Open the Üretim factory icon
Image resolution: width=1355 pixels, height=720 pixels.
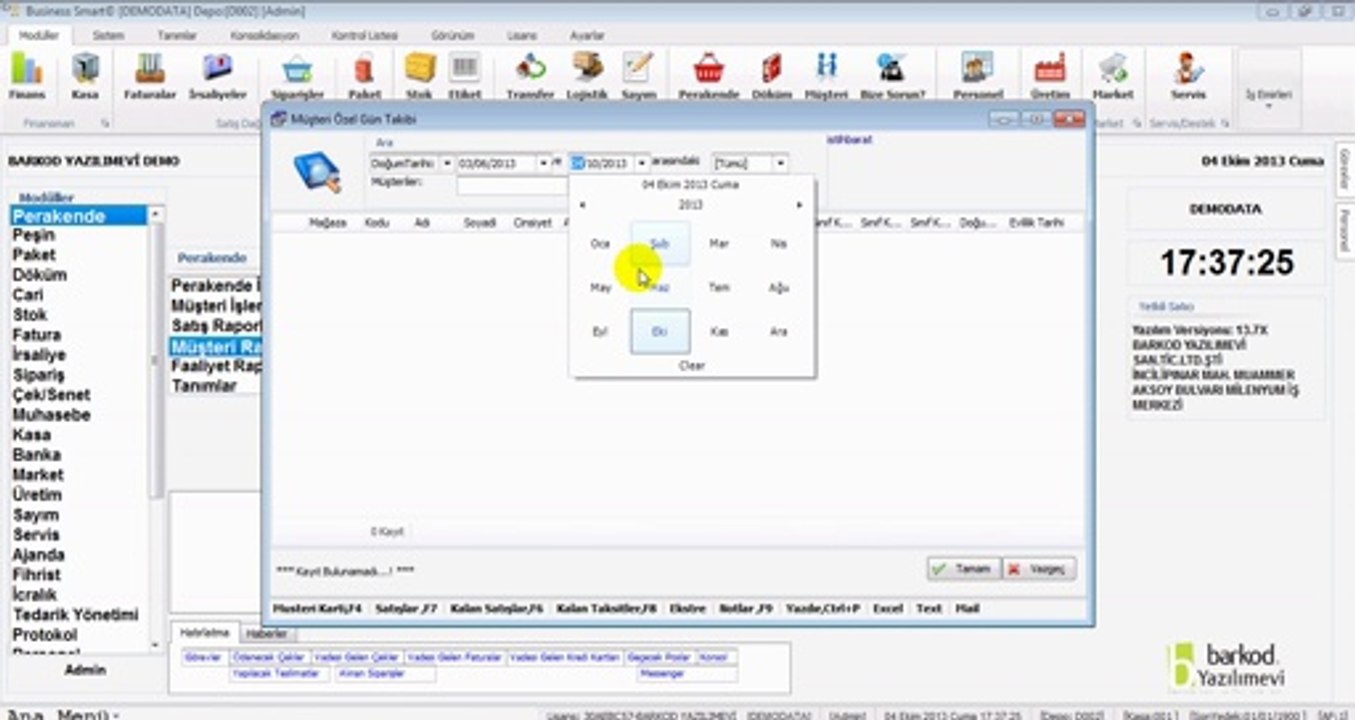click(1050, 75)
